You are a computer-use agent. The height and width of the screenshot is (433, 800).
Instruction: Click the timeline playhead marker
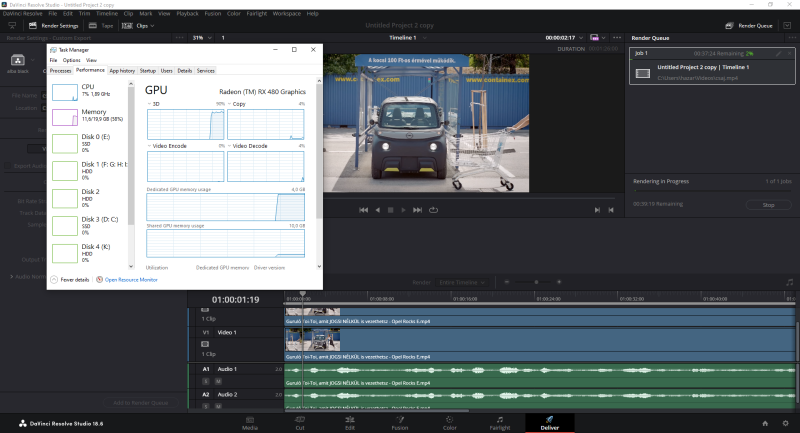[x=303, y=294]
